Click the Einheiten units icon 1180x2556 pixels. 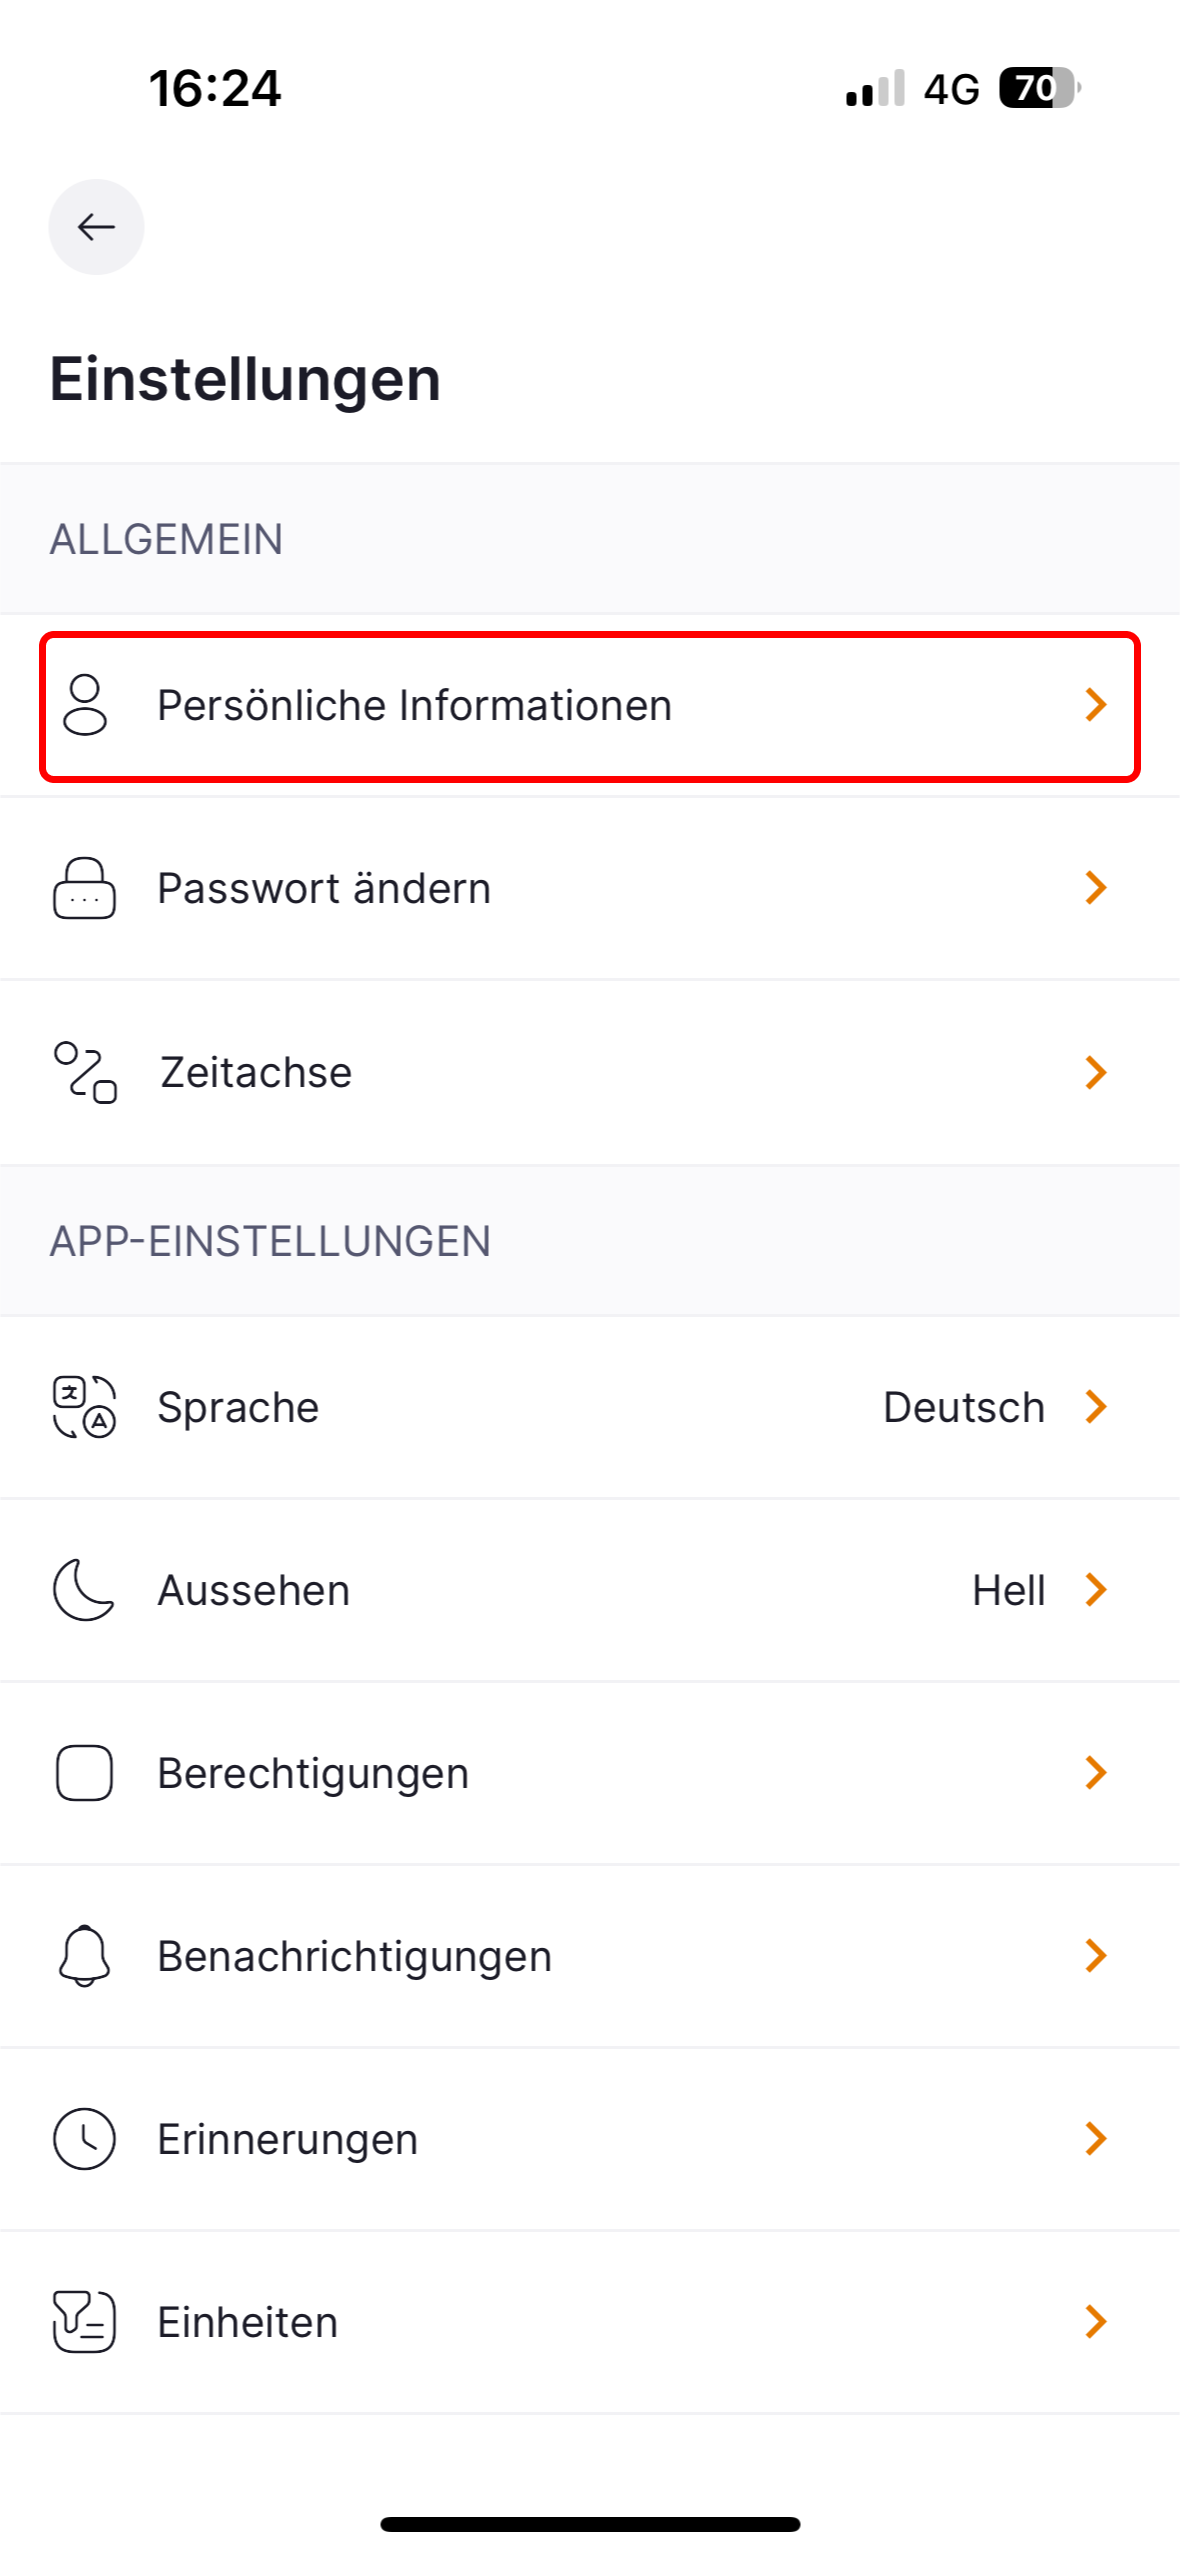click(85, 2322)
